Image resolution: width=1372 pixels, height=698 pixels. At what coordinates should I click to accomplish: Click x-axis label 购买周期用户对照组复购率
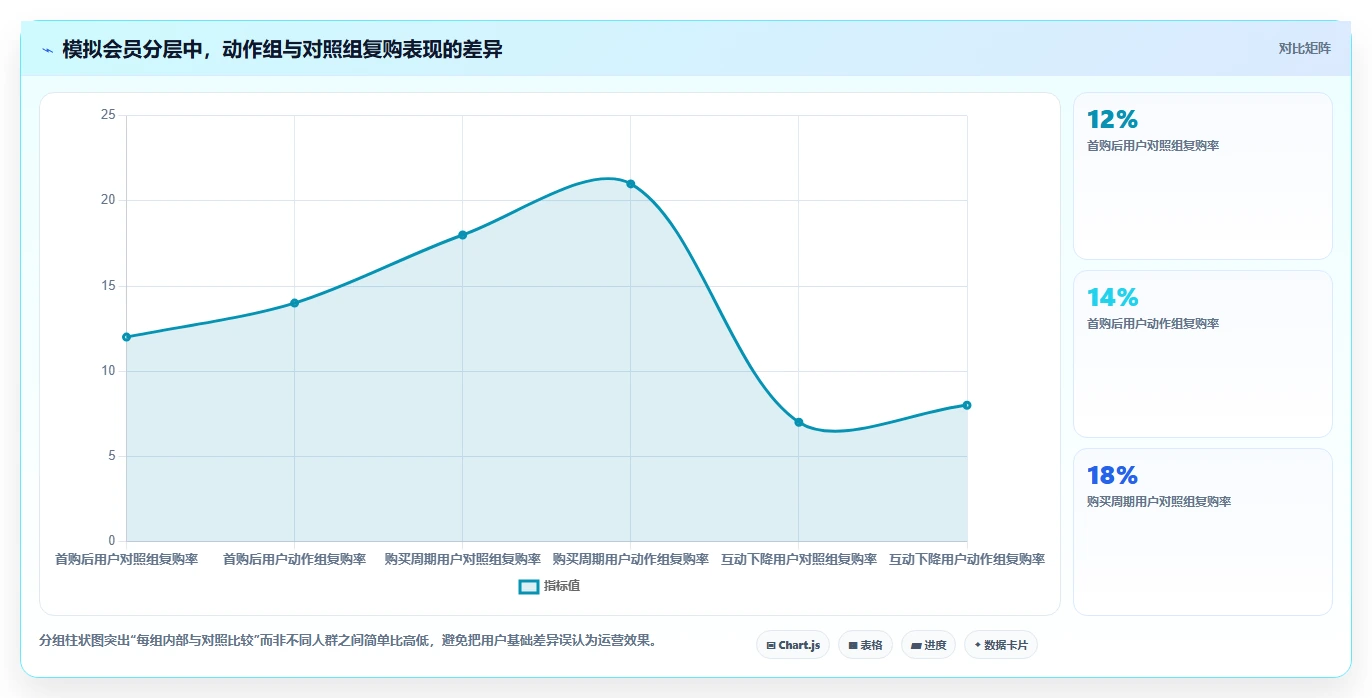[x=462, y=559]
